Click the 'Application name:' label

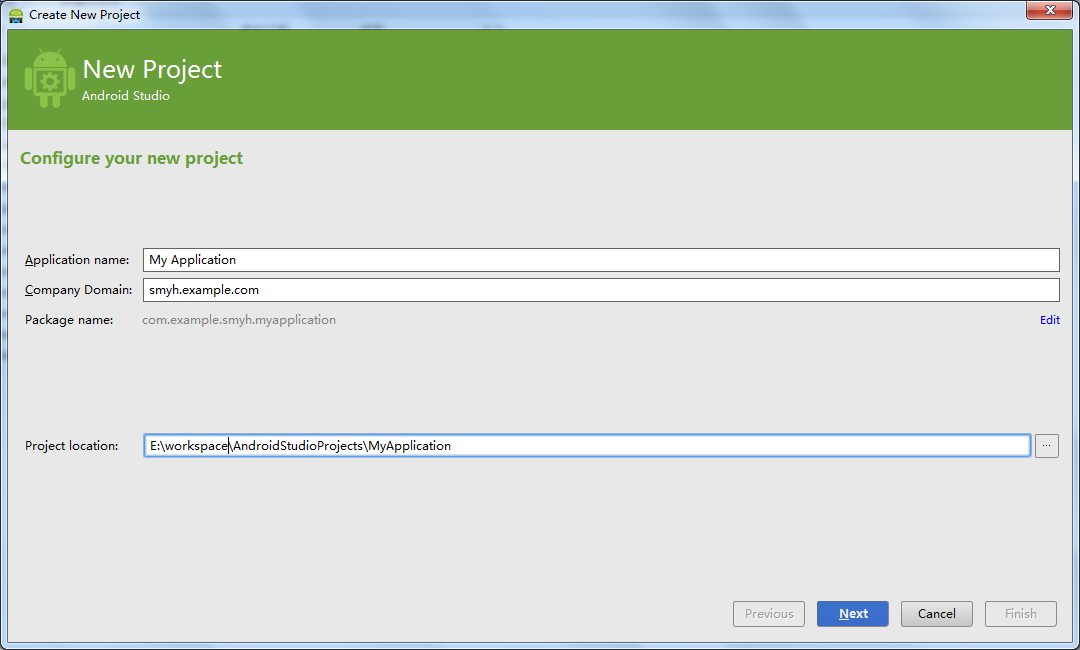coord(77,260)
